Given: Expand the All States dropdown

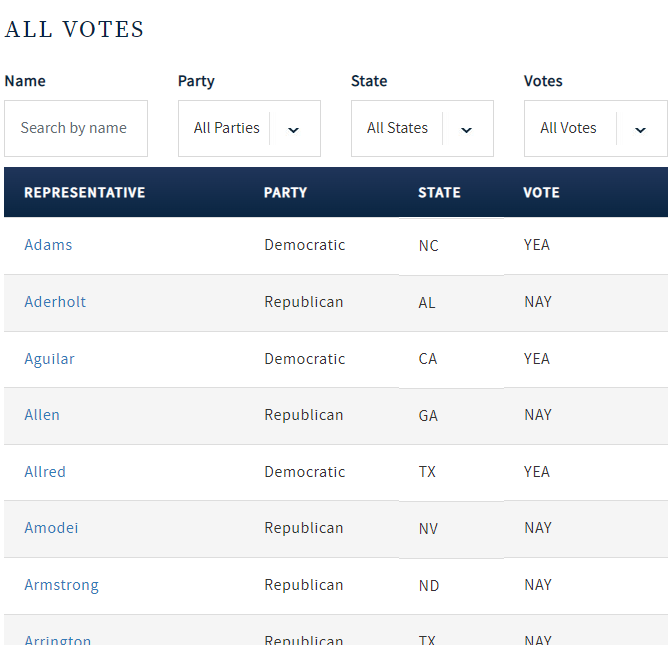Looking at the screenshot, I should pos(398,128).
